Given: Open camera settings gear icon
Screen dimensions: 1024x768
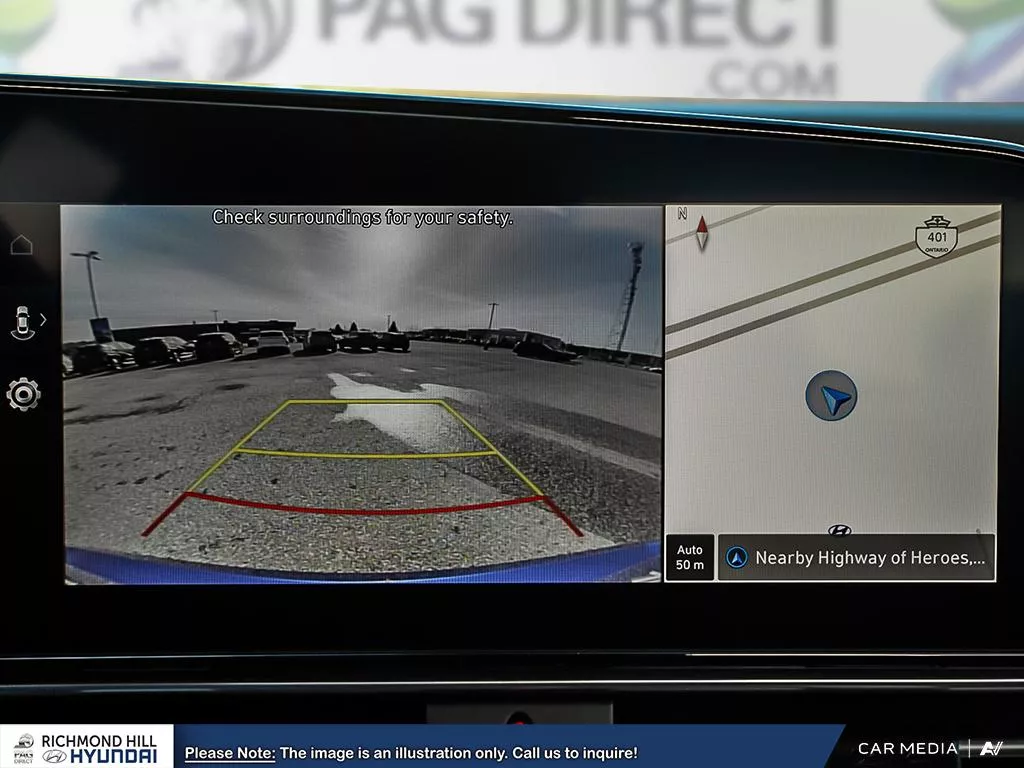Looking at the screenshot, I should pos(24,394).
